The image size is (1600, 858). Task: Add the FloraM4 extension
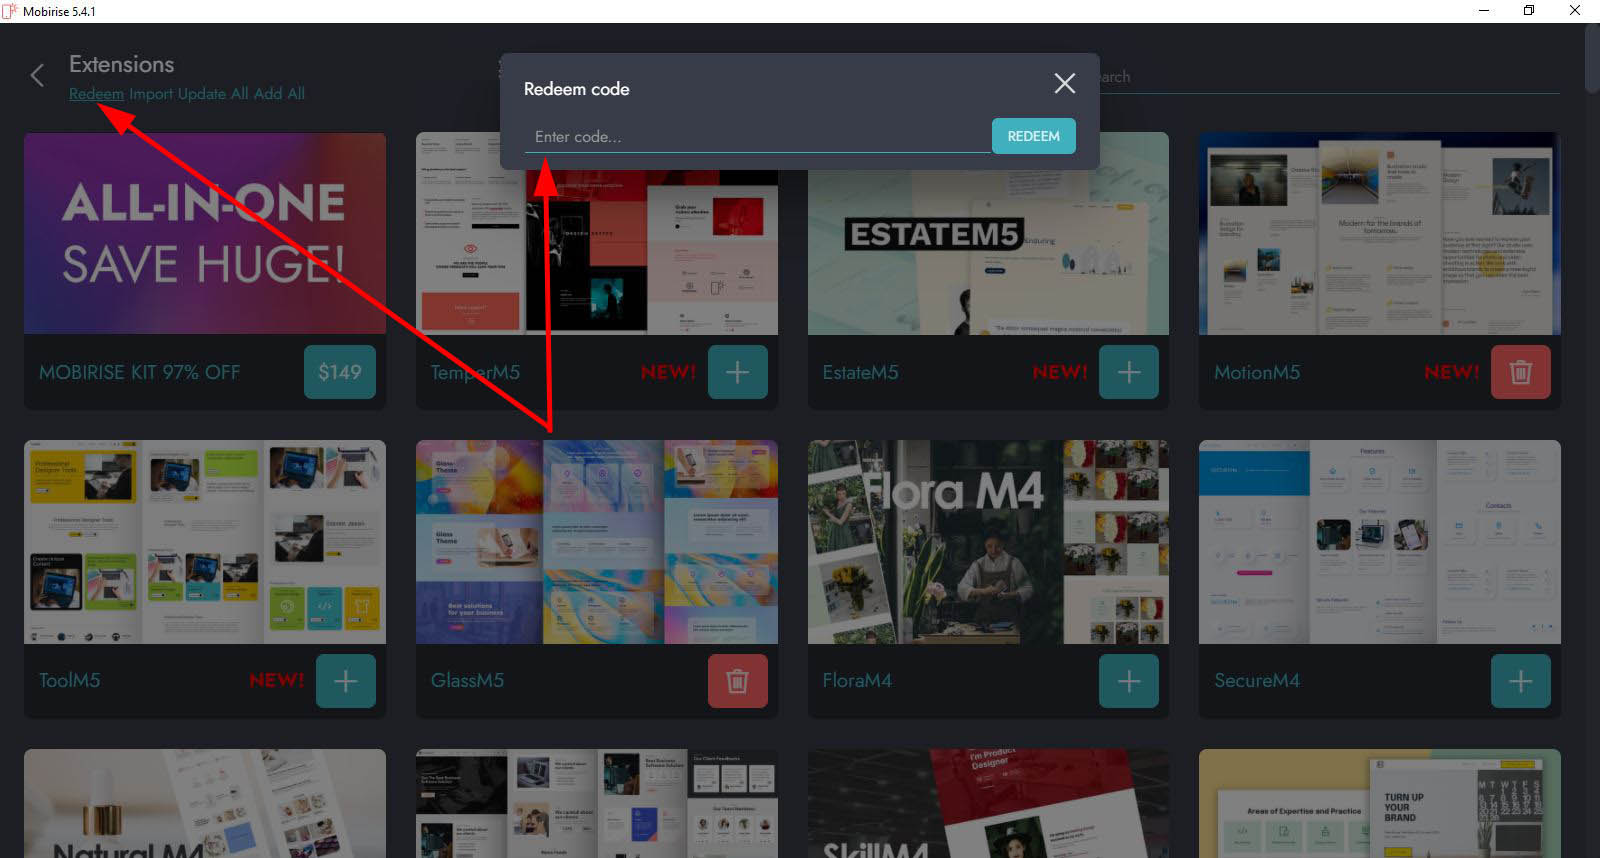coord(1129,681)
